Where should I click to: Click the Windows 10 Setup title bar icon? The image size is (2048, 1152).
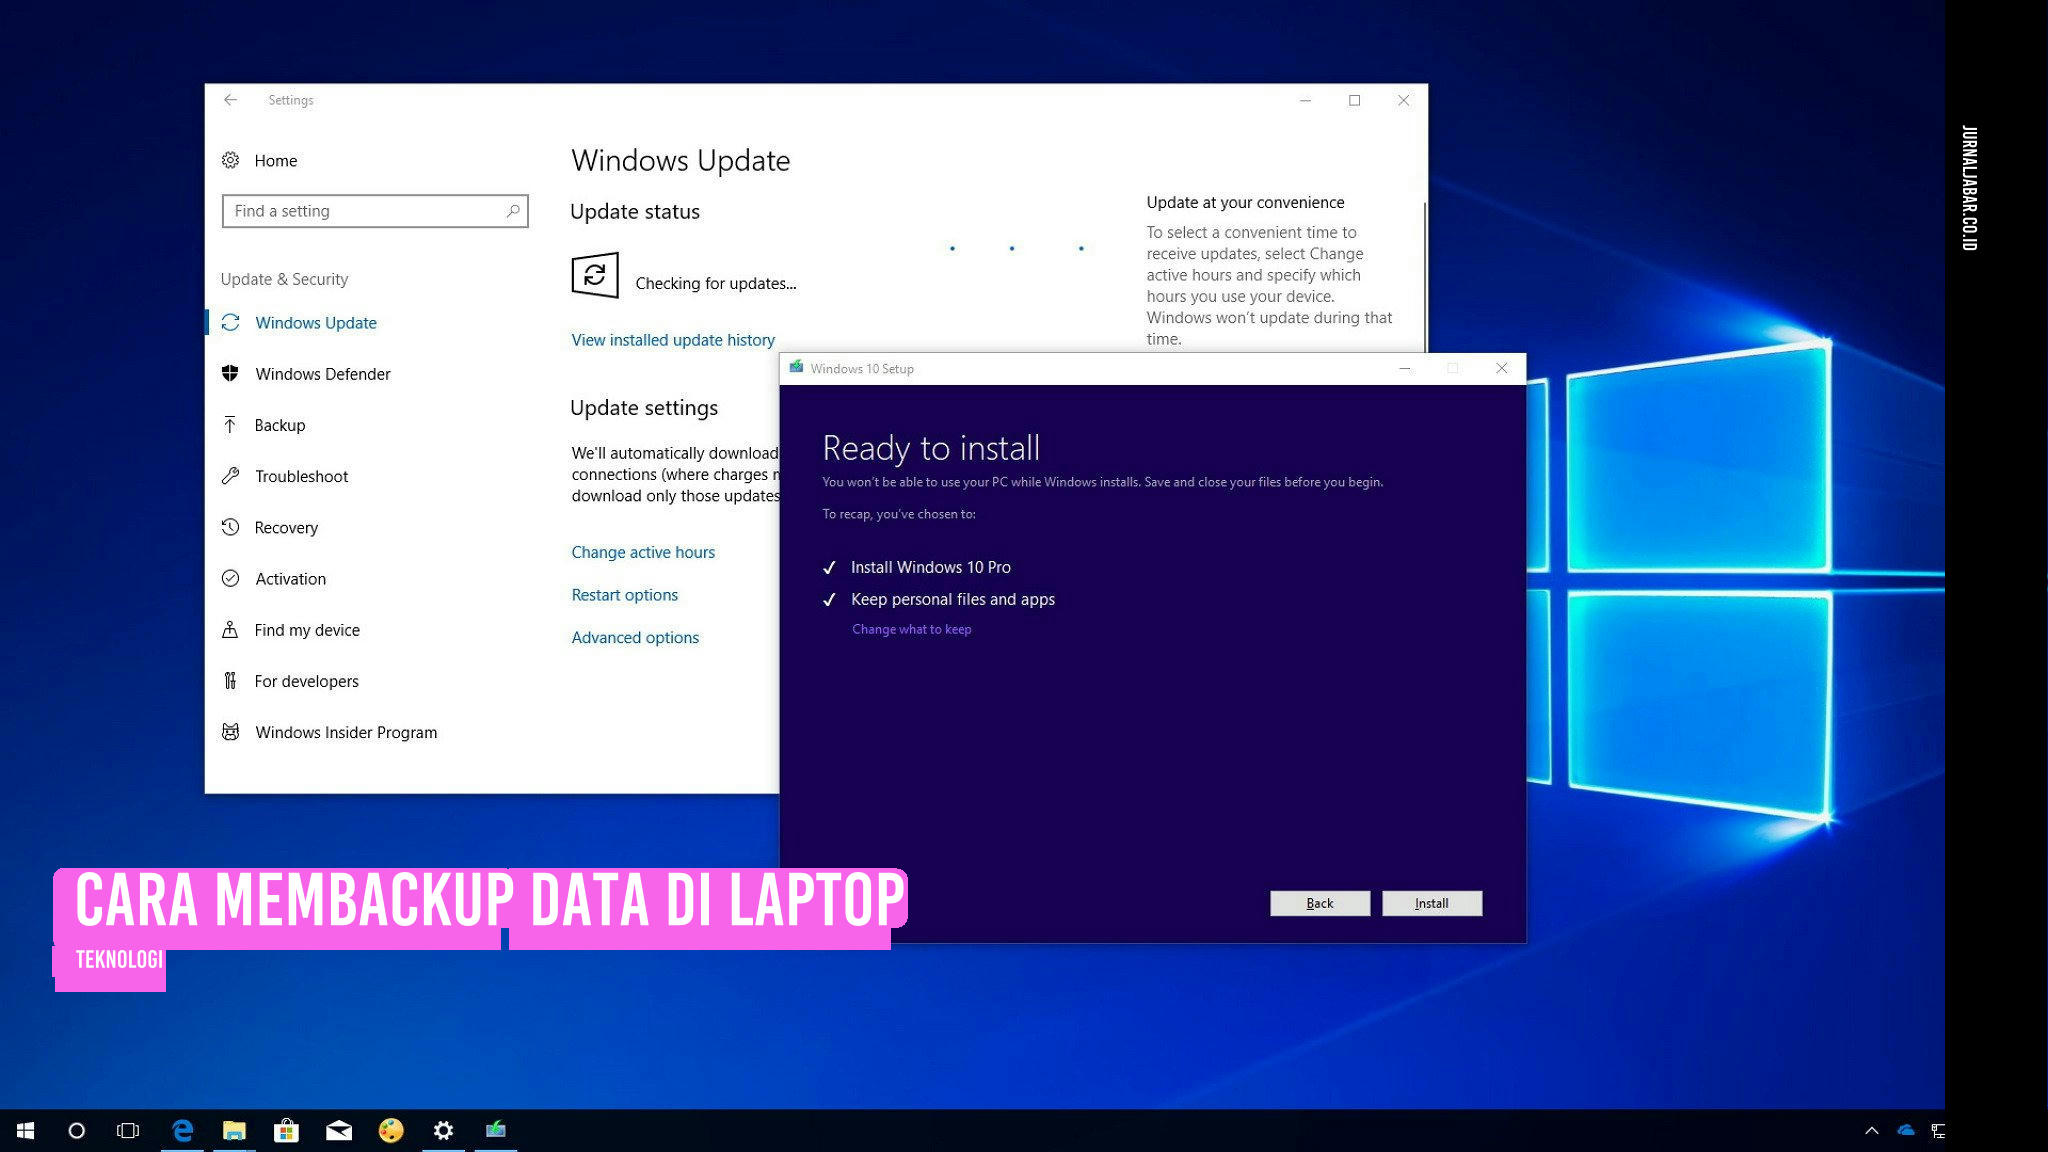[796, 367]
